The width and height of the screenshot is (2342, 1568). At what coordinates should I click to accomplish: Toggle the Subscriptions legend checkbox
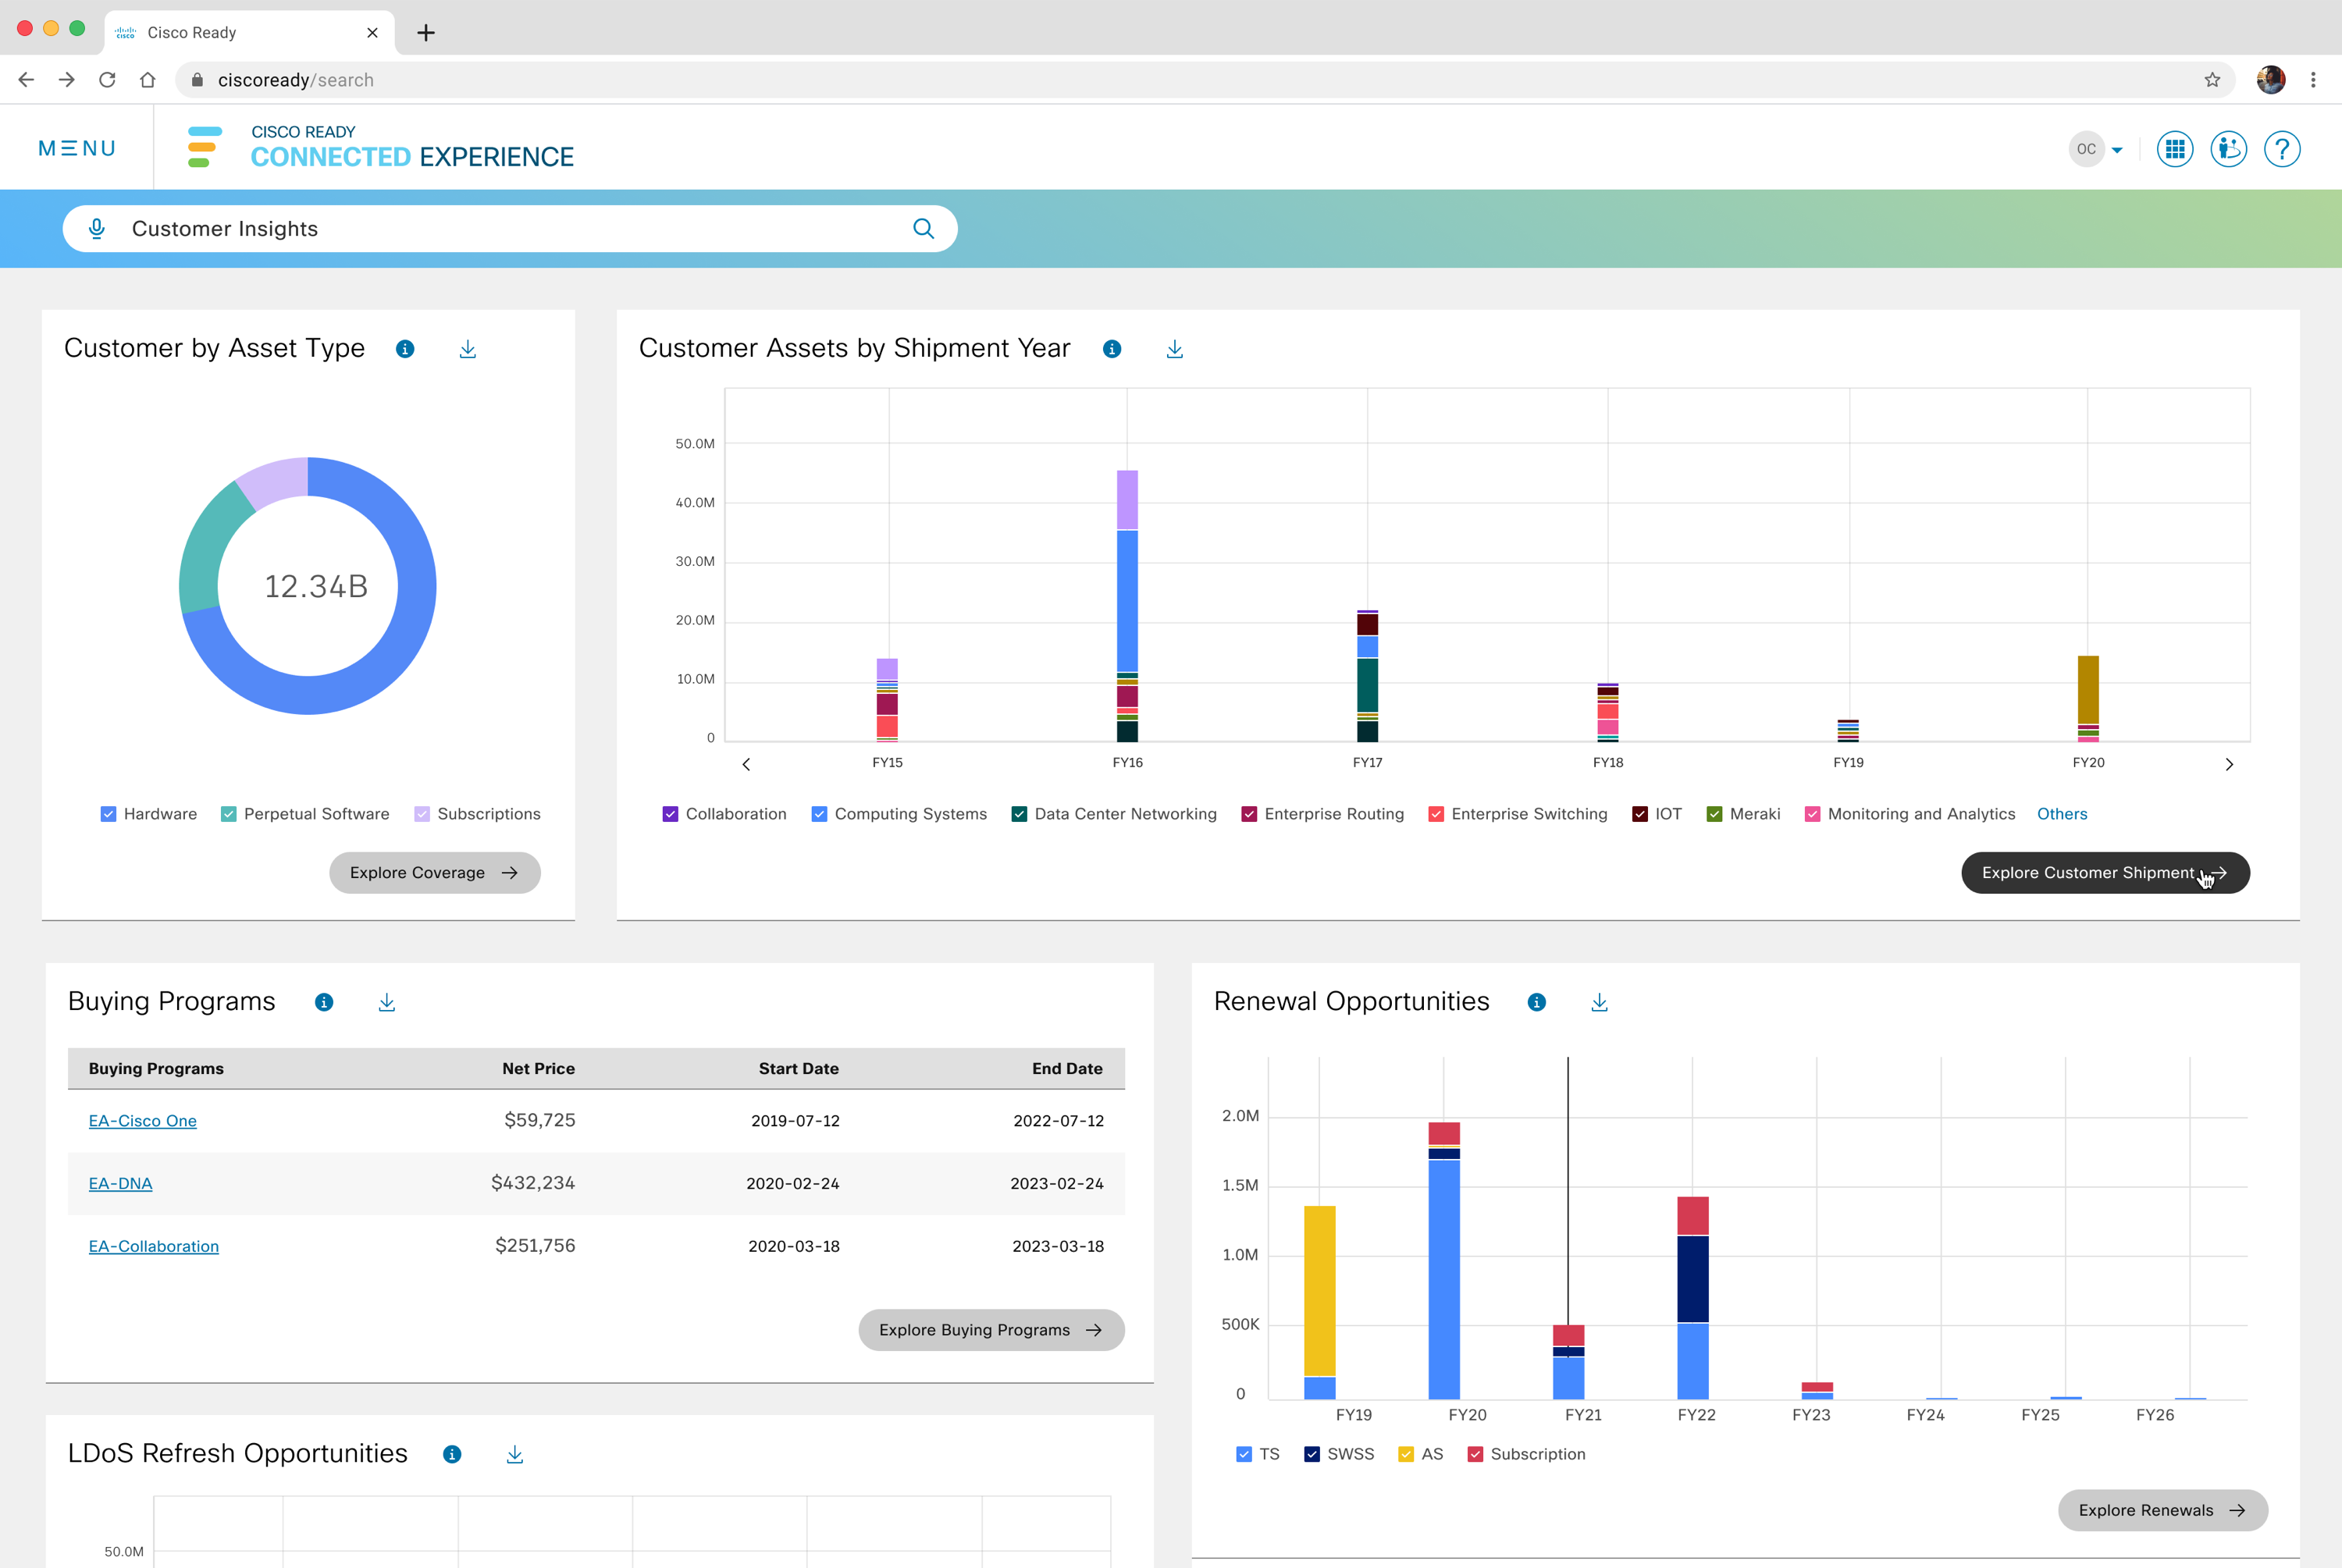coord(422,814)
